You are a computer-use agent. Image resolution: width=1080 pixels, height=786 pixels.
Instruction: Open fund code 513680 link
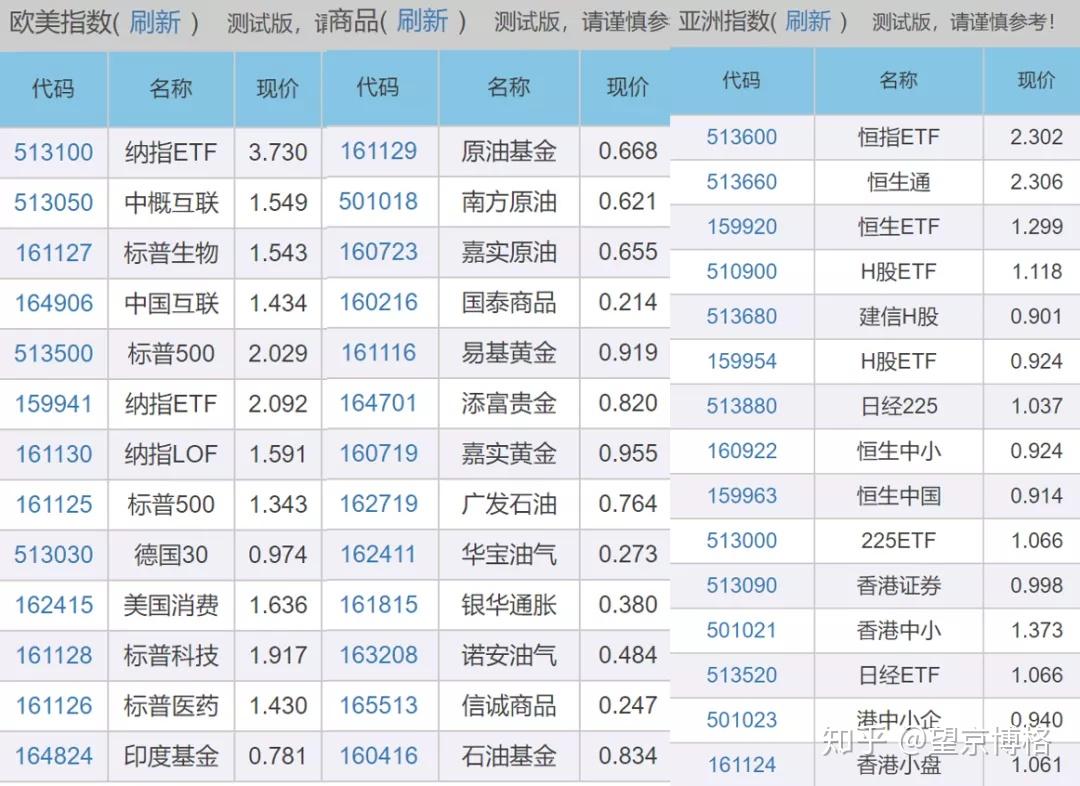pos(742,316)
